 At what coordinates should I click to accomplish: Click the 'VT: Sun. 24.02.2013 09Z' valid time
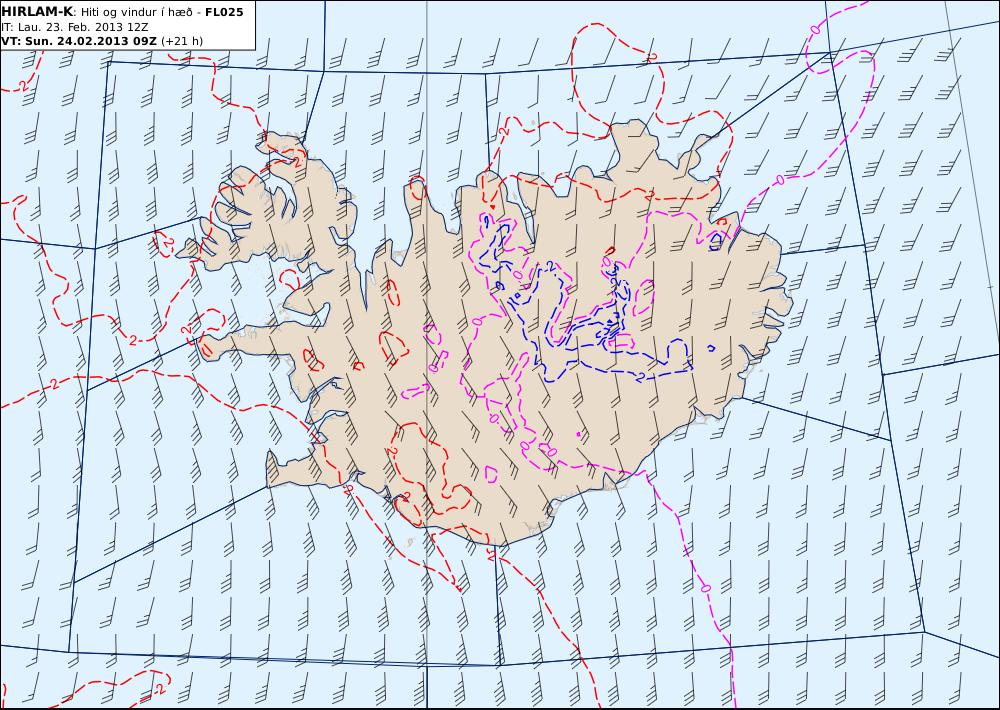[78, 41]
